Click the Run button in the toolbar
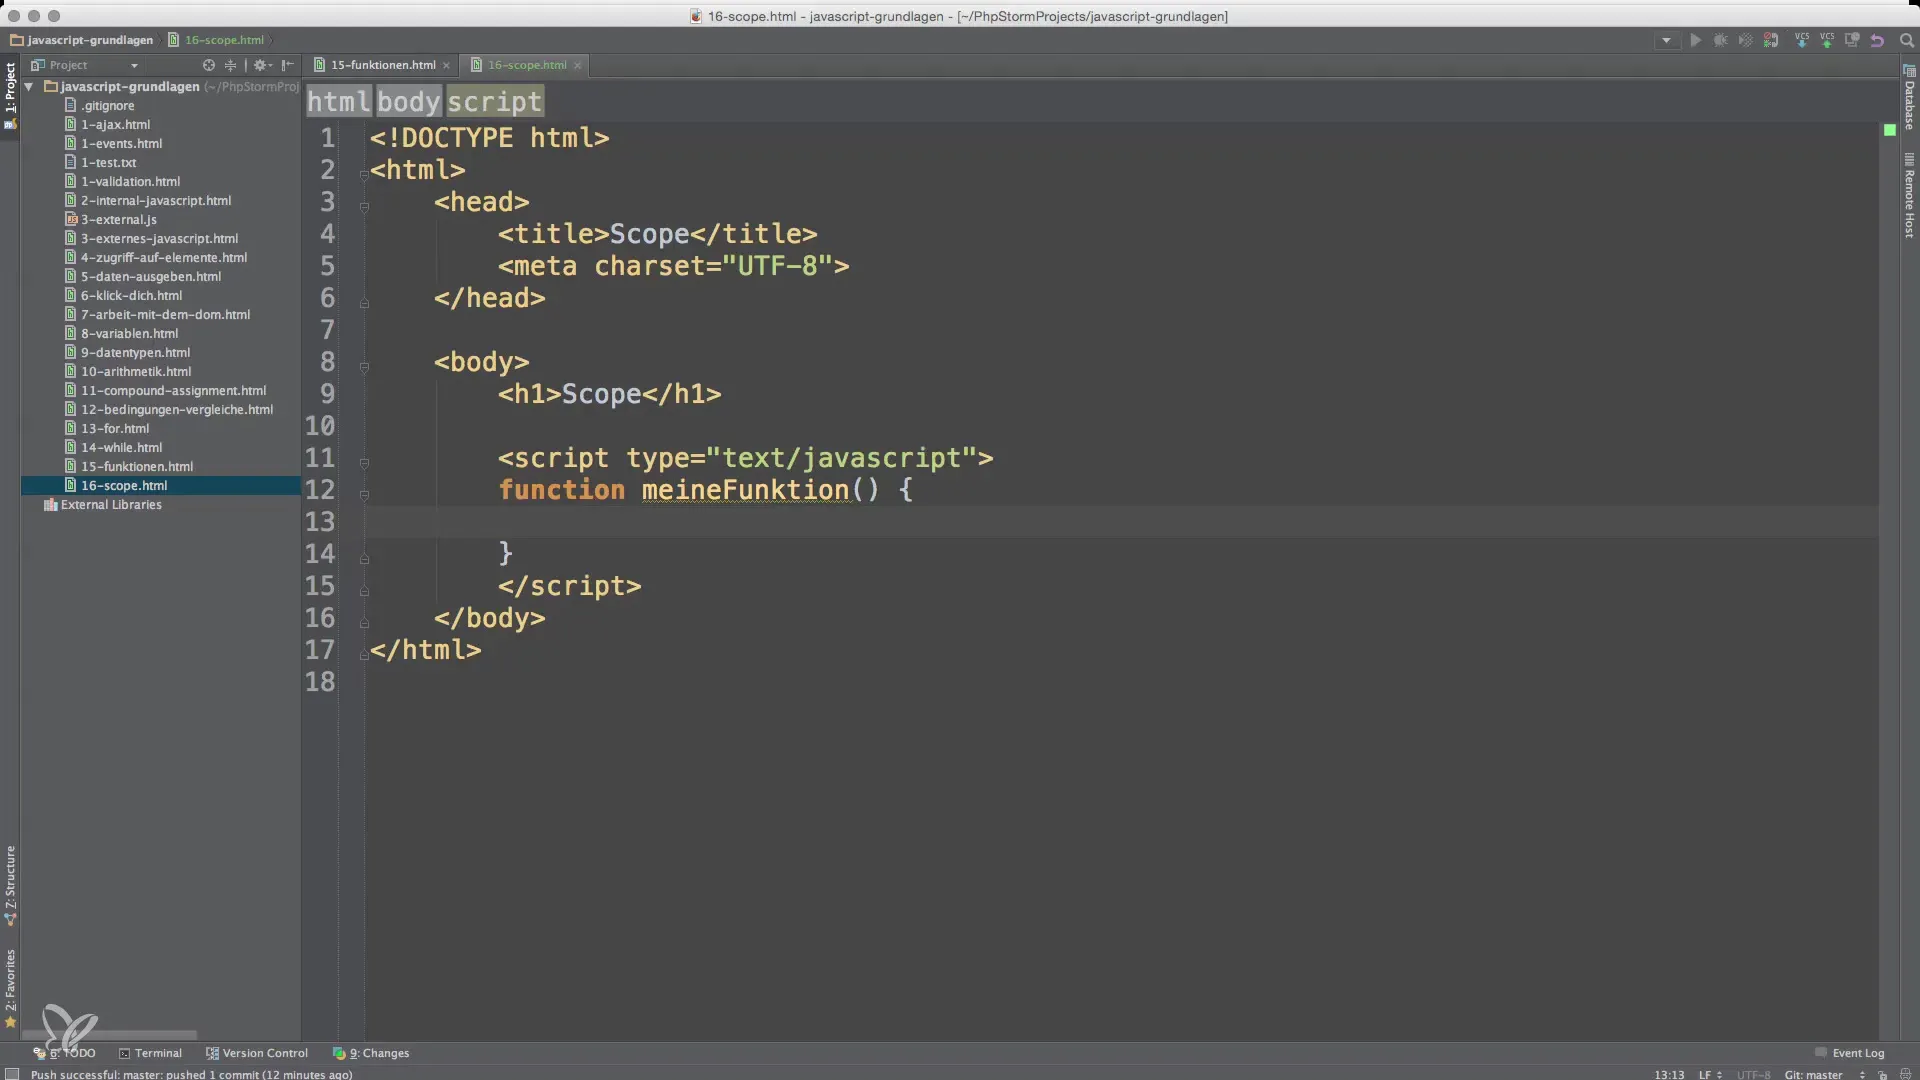Screen dimensions: 1920x1080 (x=1695, y=41)
